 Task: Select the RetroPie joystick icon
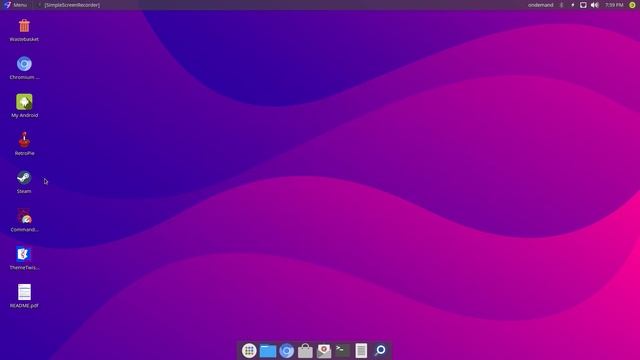pyautogui.click(x=24, y=140)
